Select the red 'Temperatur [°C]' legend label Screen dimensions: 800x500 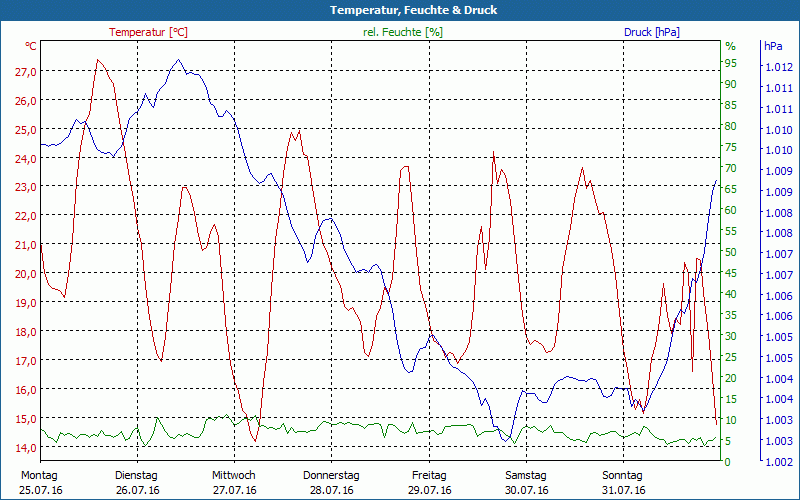click(148, 32)
